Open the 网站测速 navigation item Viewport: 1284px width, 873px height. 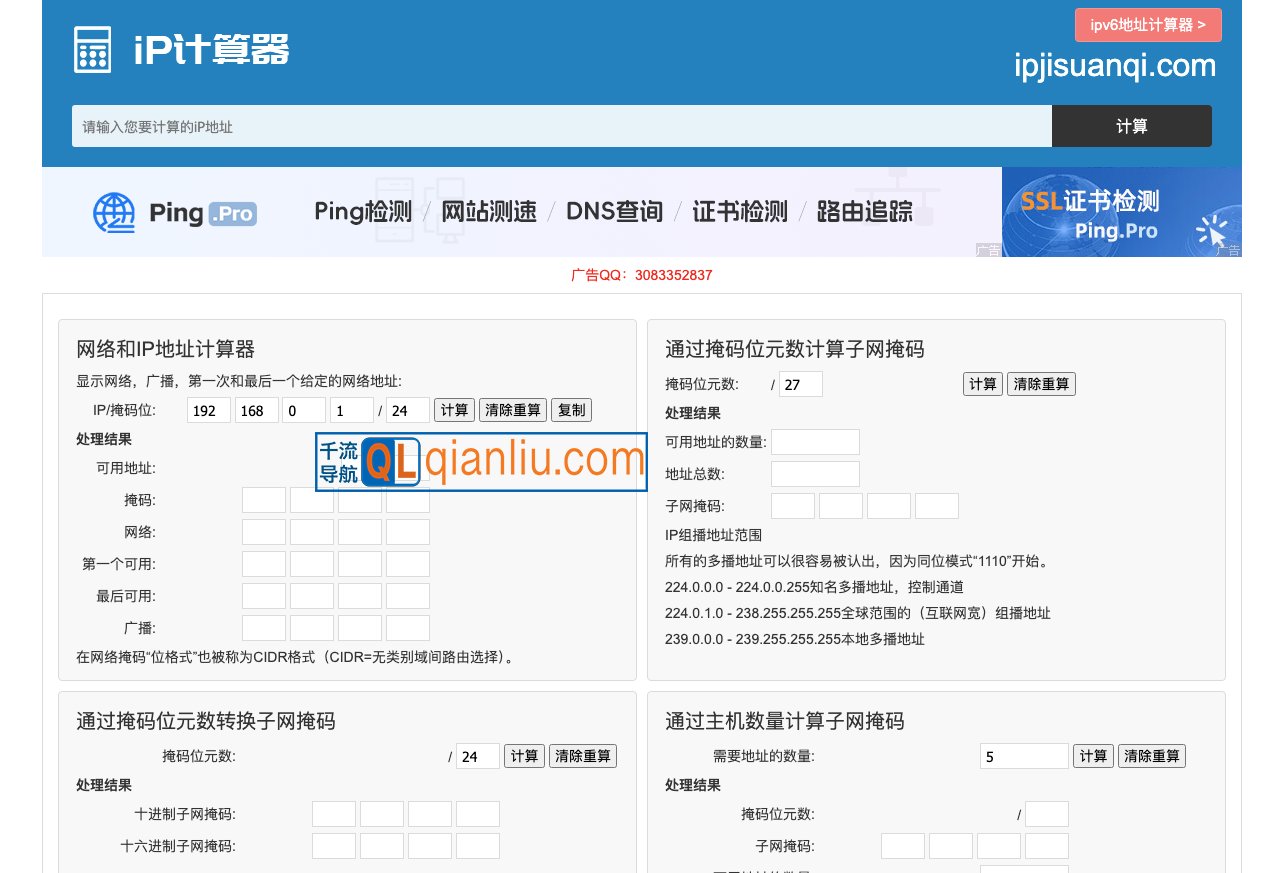click(x=488, y=211)
